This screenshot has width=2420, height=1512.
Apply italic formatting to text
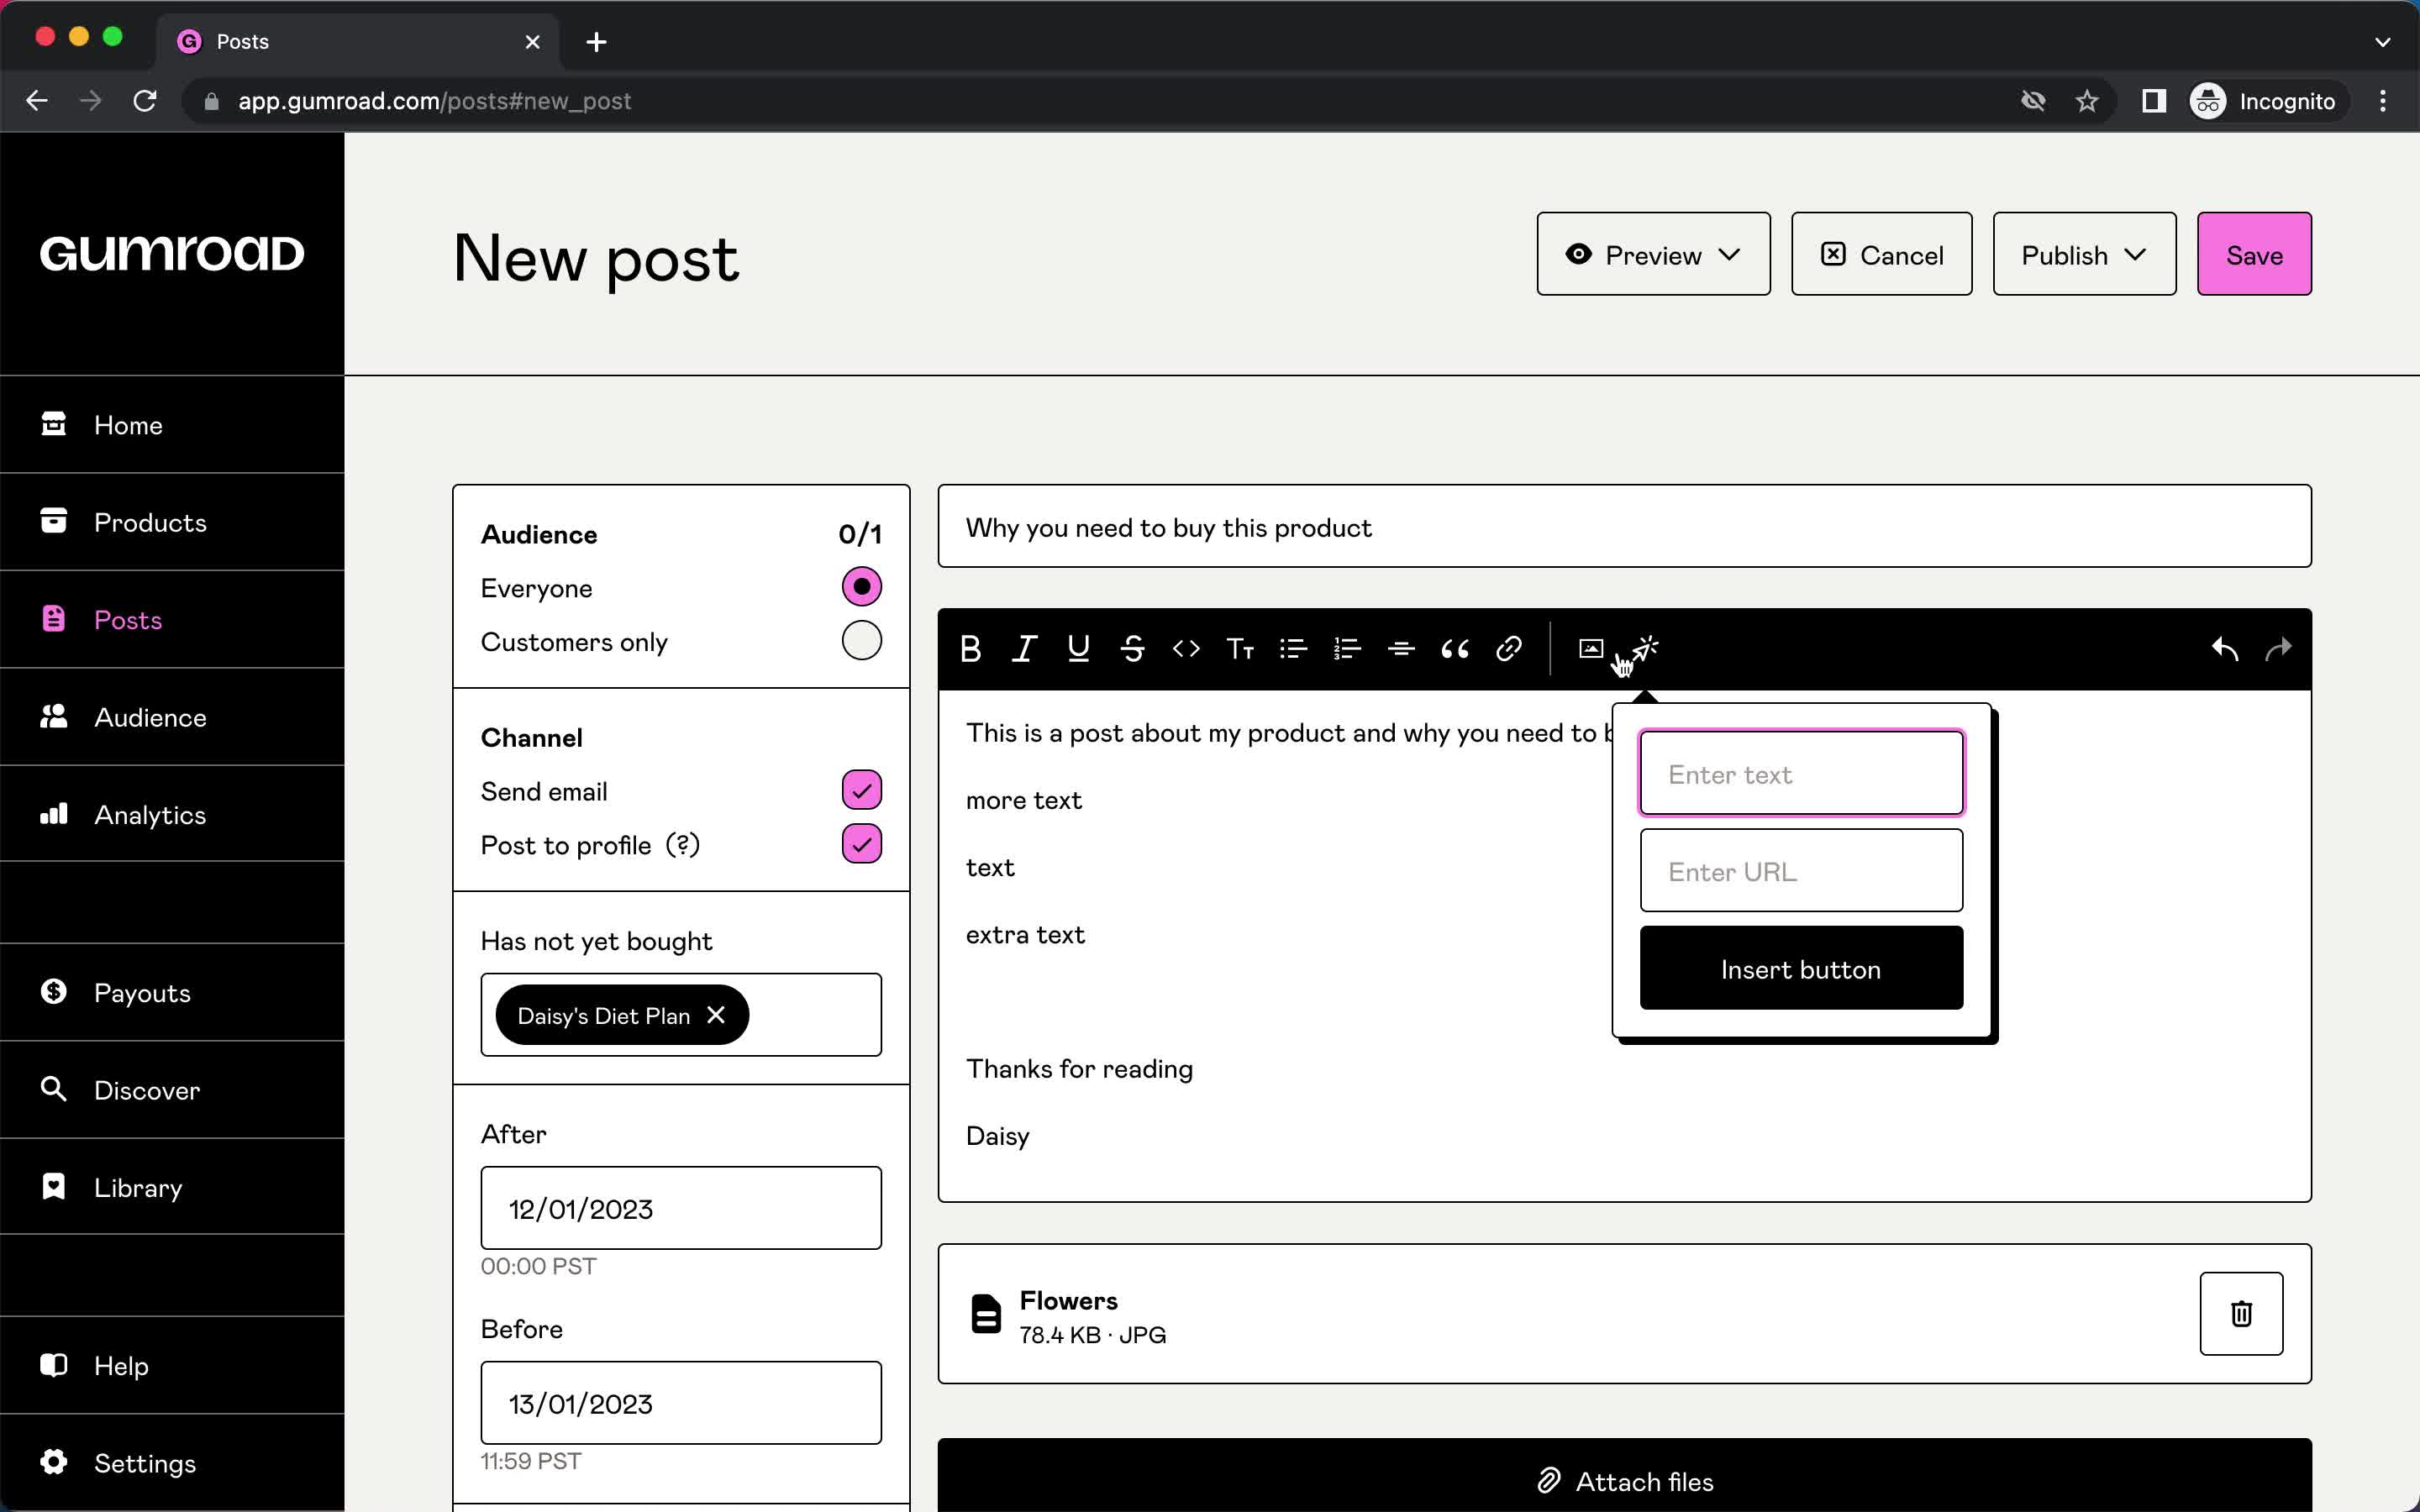pos(1024,648)
